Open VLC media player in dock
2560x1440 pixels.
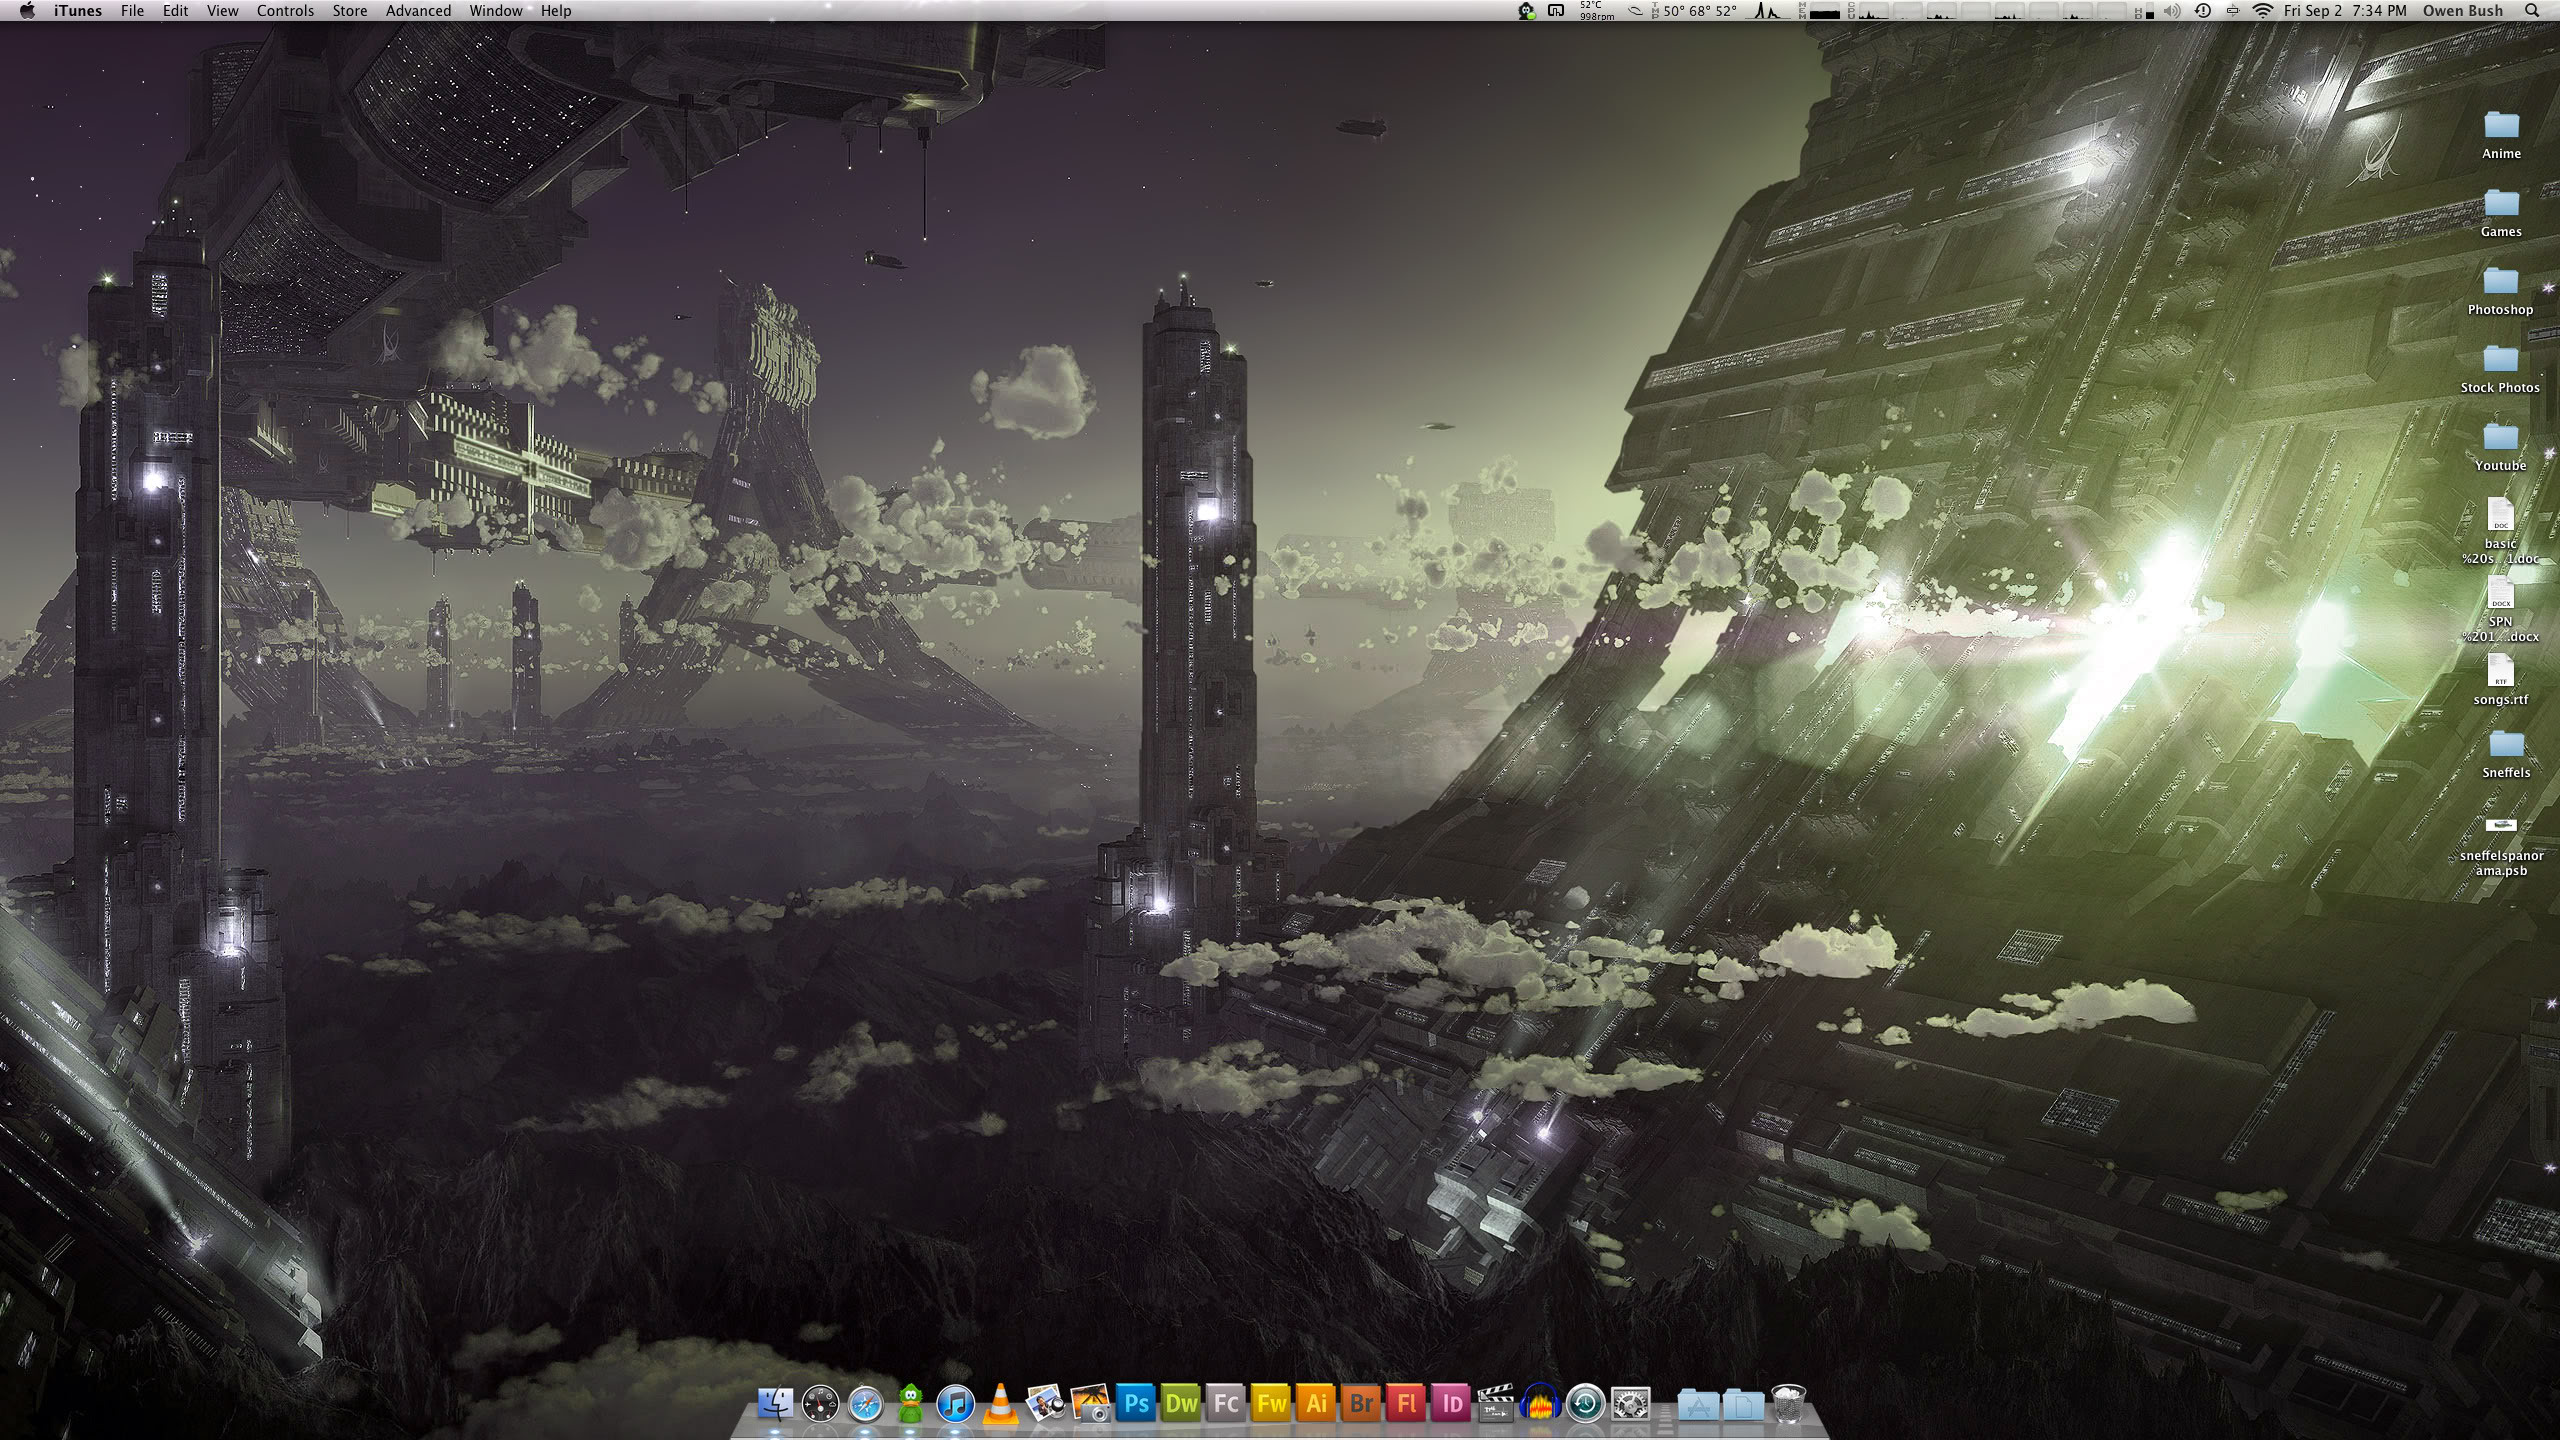point(1000,1404)
